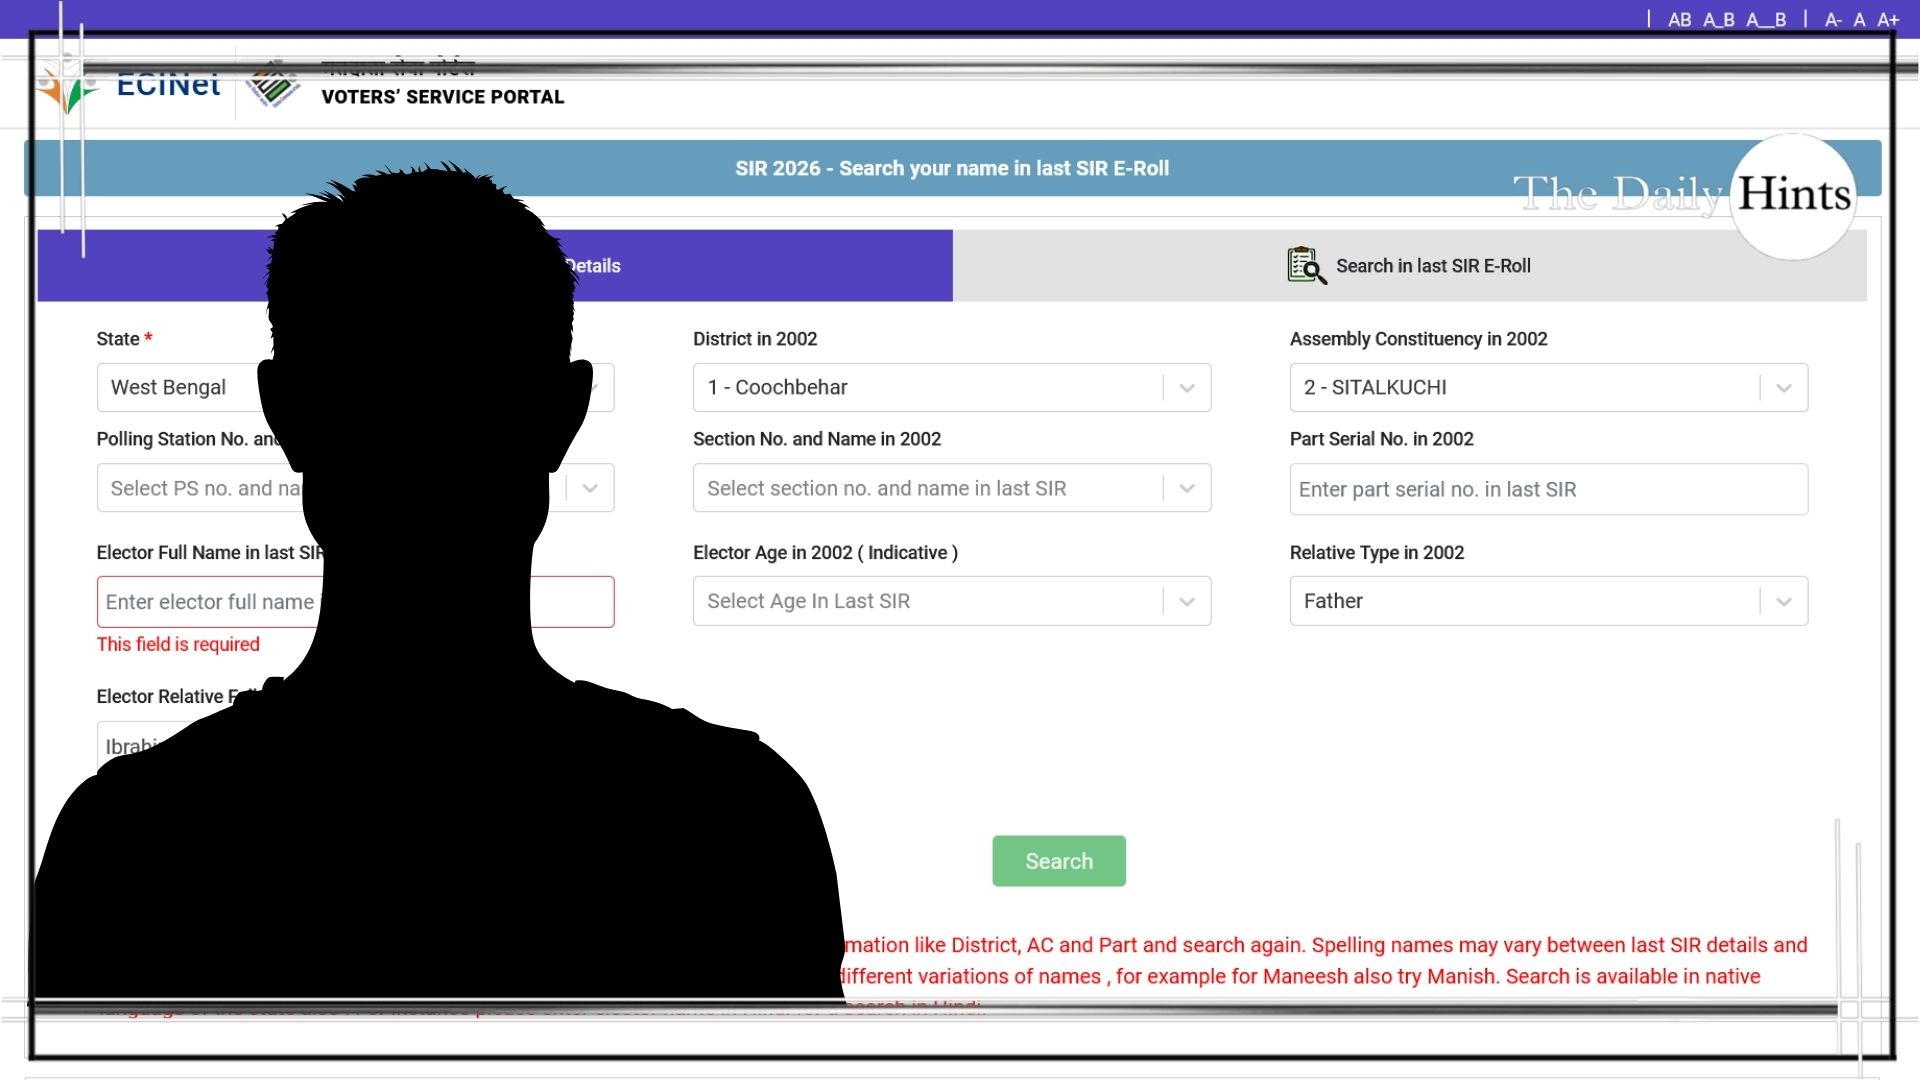Expand Polling Station No. dropdown arrow
The image size is (1920, 1080).
[x=590, y=488]
